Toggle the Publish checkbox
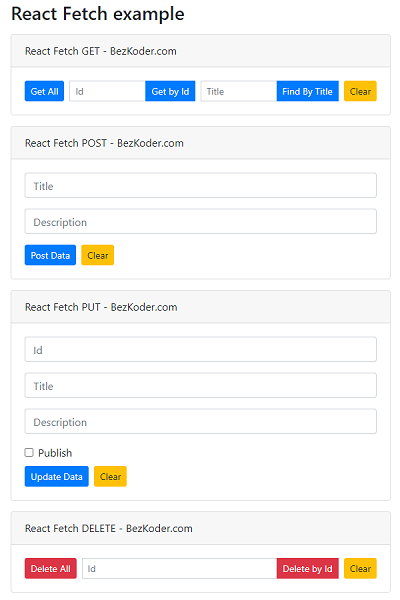The image size is (400, 600). click(29, 453)
